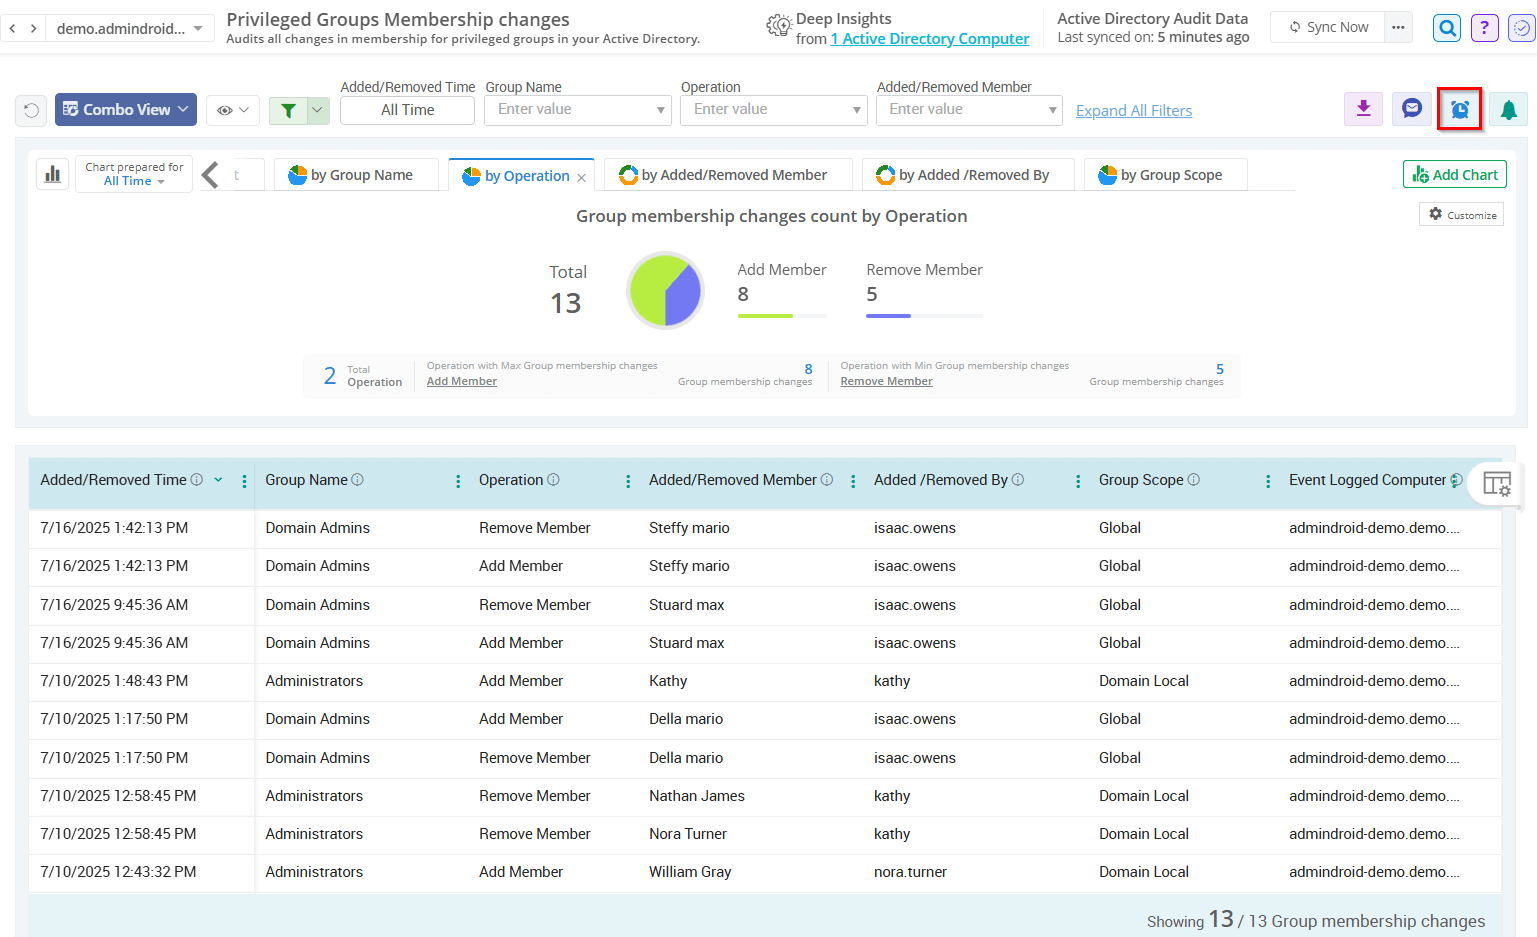
Task: Open the column chooser icon on the table header
Action: point(1497,483)
